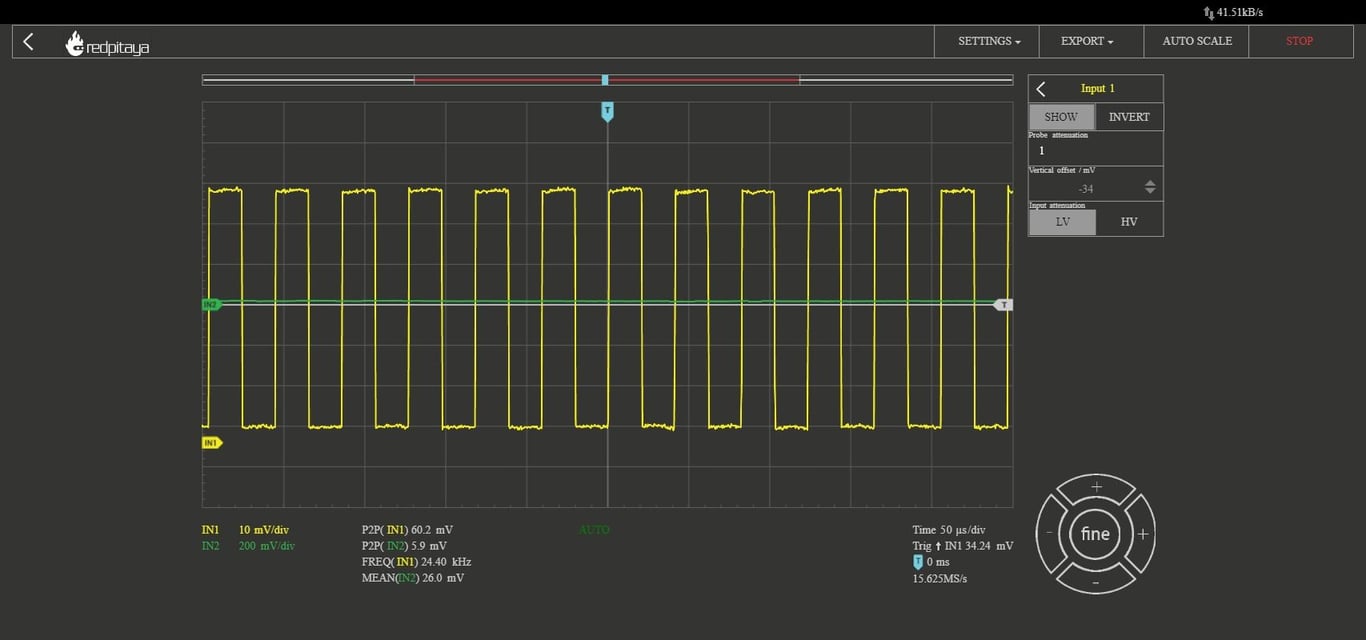
Task: Click the Input 1 panel title
Action: coord(1097,89)
